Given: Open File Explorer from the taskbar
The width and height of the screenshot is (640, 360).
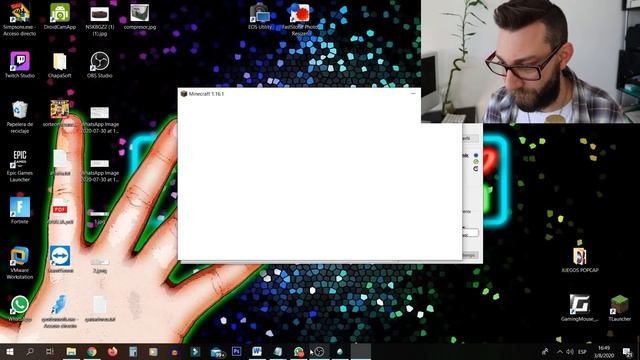Looking at the screenshot, I should pyautogui.click(x=71, y=351).
